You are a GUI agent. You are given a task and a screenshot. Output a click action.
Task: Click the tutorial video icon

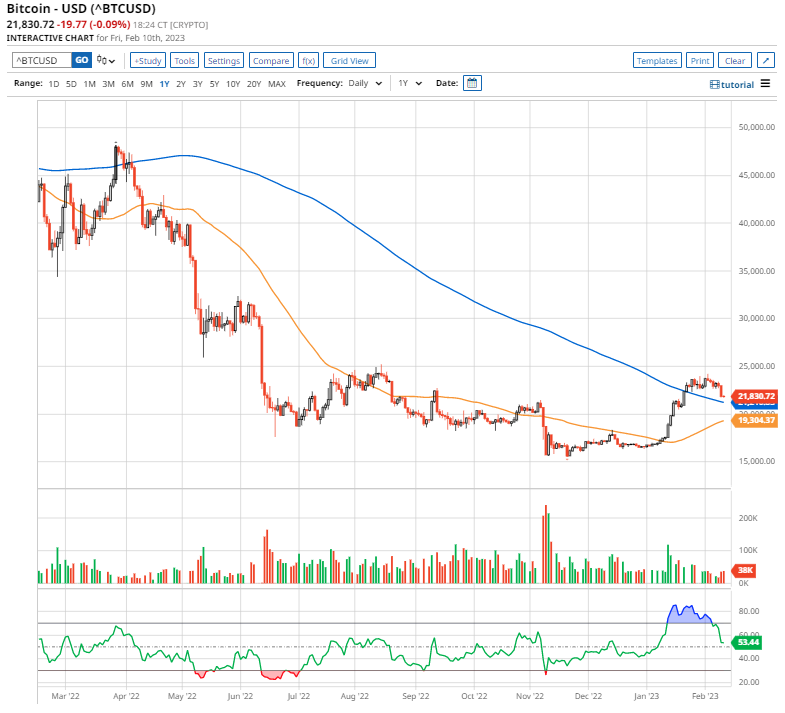tap(714, 85)
